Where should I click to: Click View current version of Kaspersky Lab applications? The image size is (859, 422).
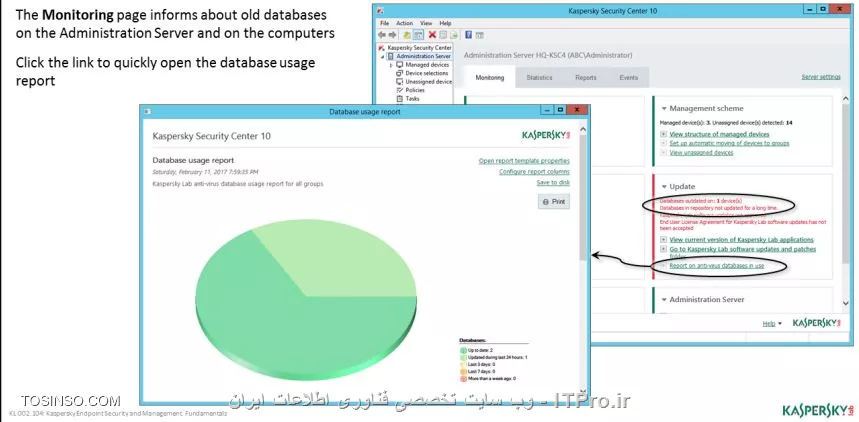point(741,239)
